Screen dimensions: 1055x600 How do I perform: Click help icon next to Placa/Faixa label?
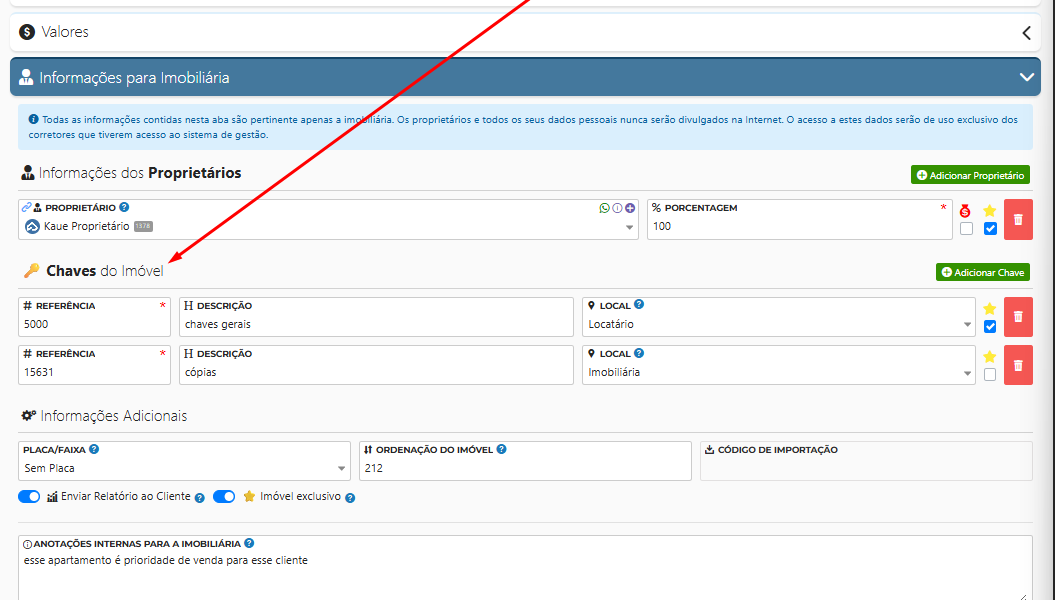[x=94, y=450]
